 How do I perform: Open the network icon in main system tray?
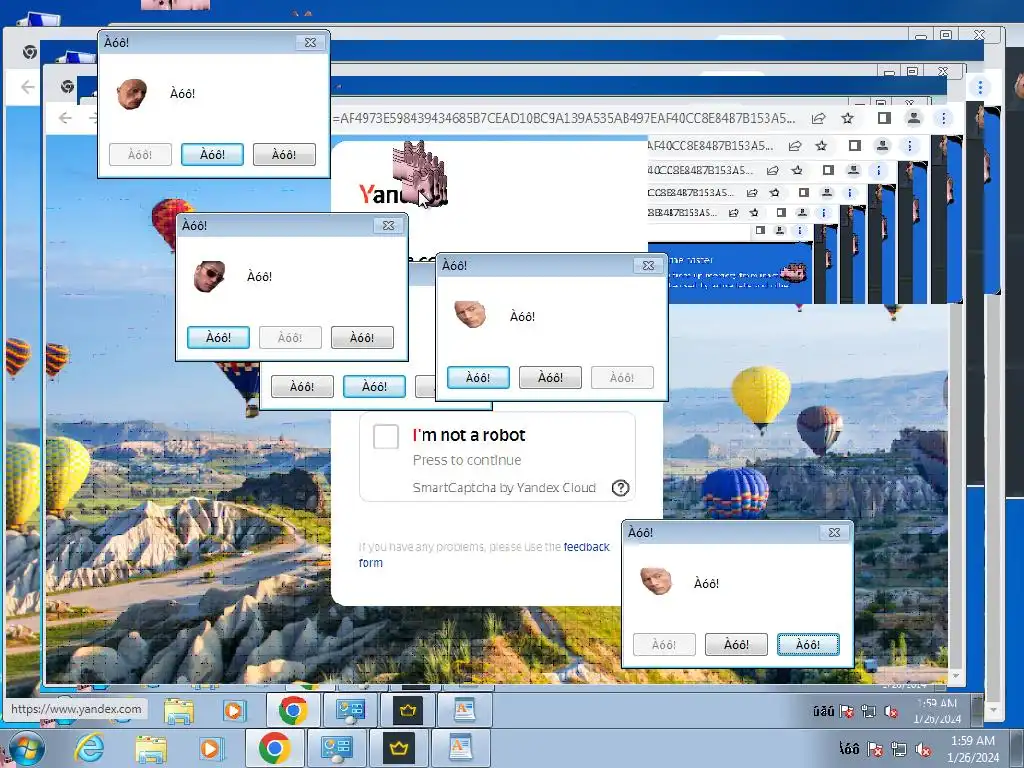click(x=899, y=749)
